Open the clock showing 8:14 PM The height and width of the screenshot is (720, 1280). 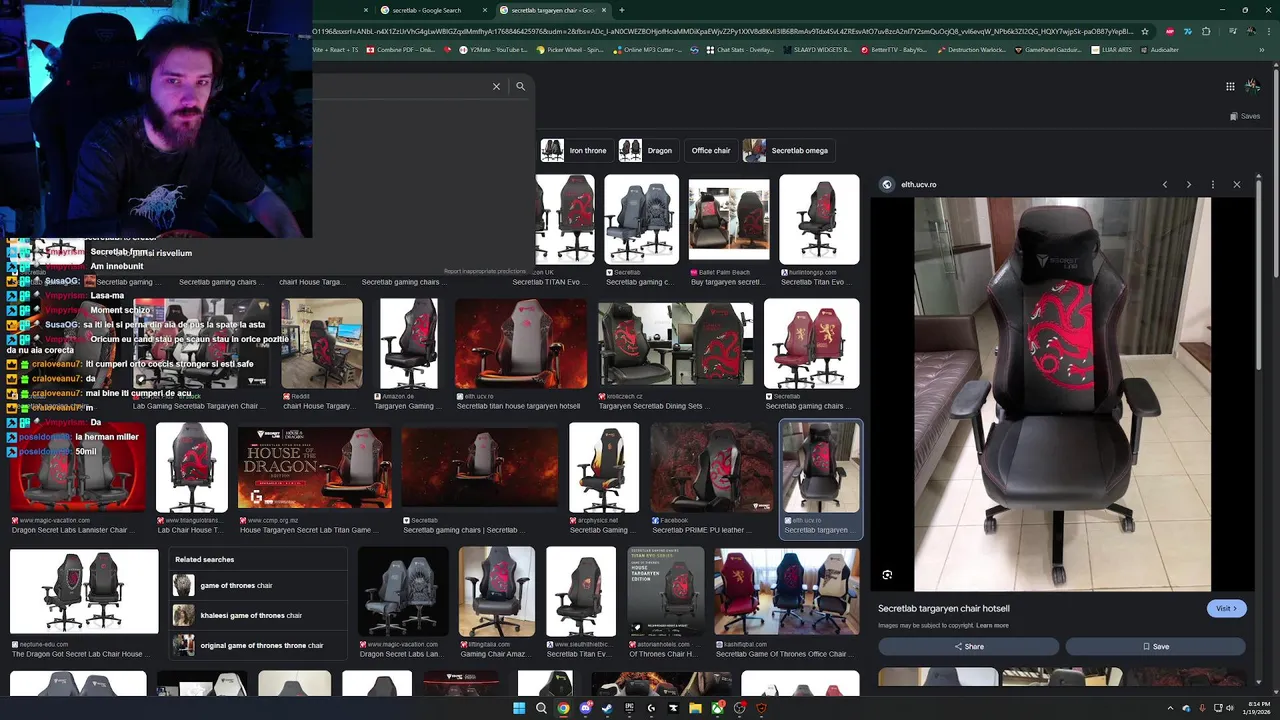1259,708
